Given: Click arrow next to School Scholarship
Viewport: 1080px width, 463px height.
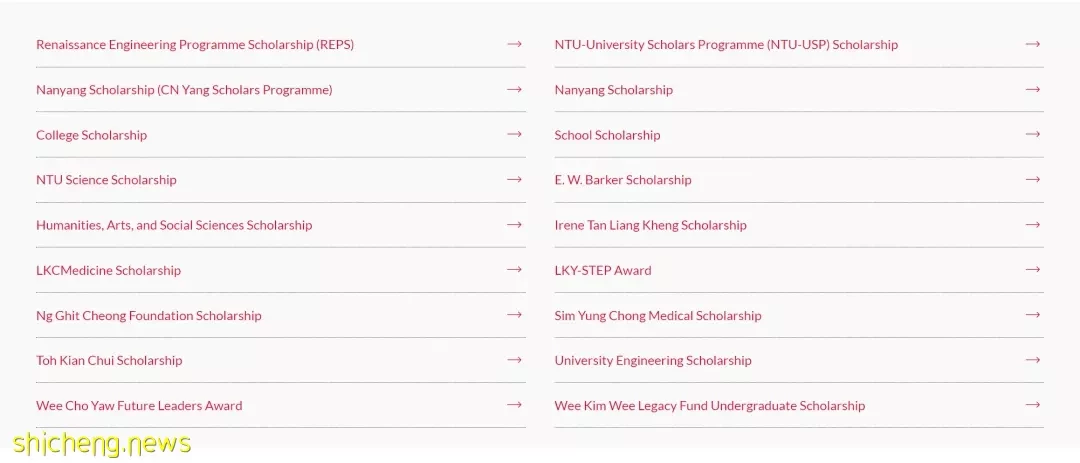Looking at the screenshot, I should (x=1032, y=134).
